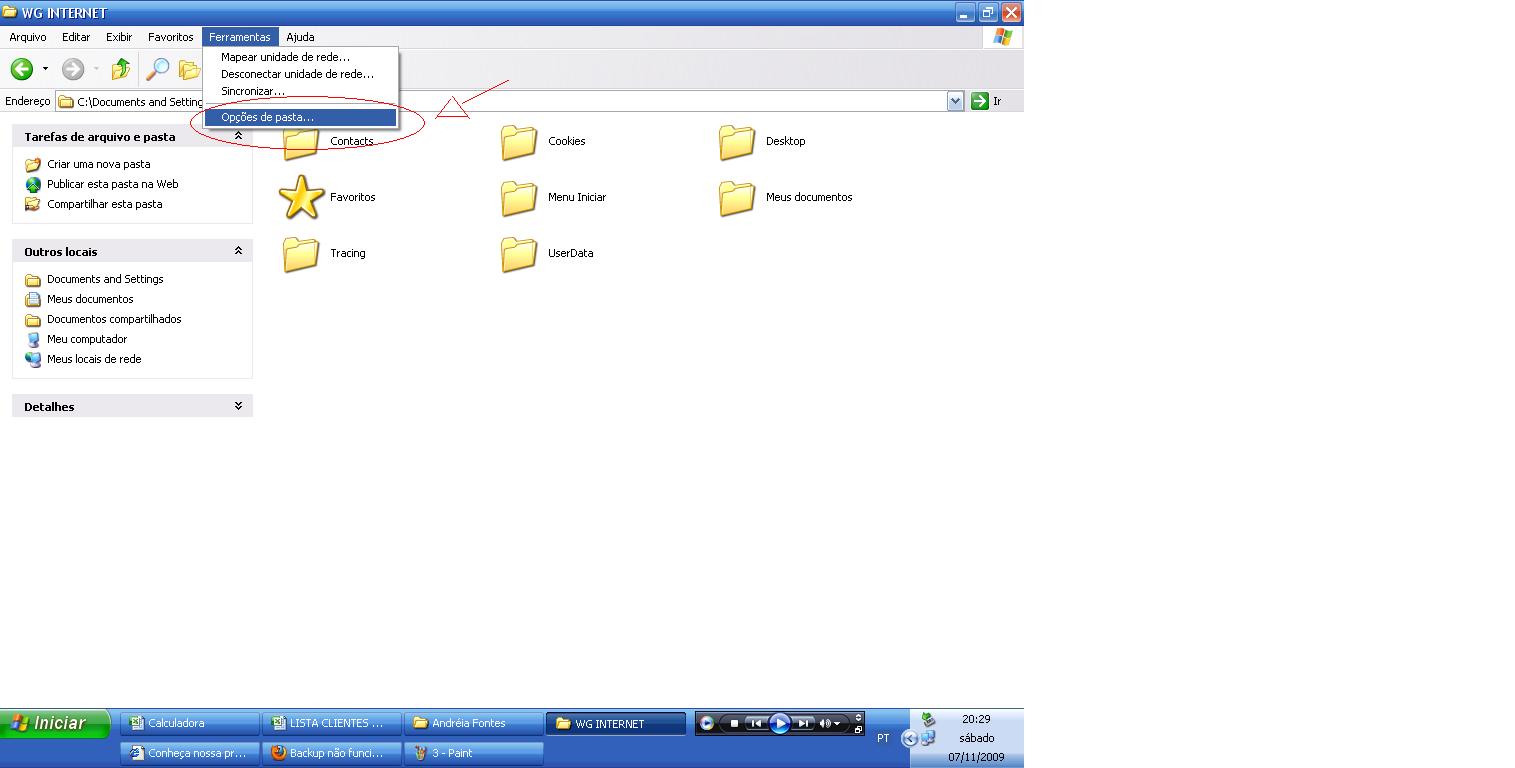Open the UserData folder
Viewport: 1515px width, 768px height.
[x=519, y=254]
